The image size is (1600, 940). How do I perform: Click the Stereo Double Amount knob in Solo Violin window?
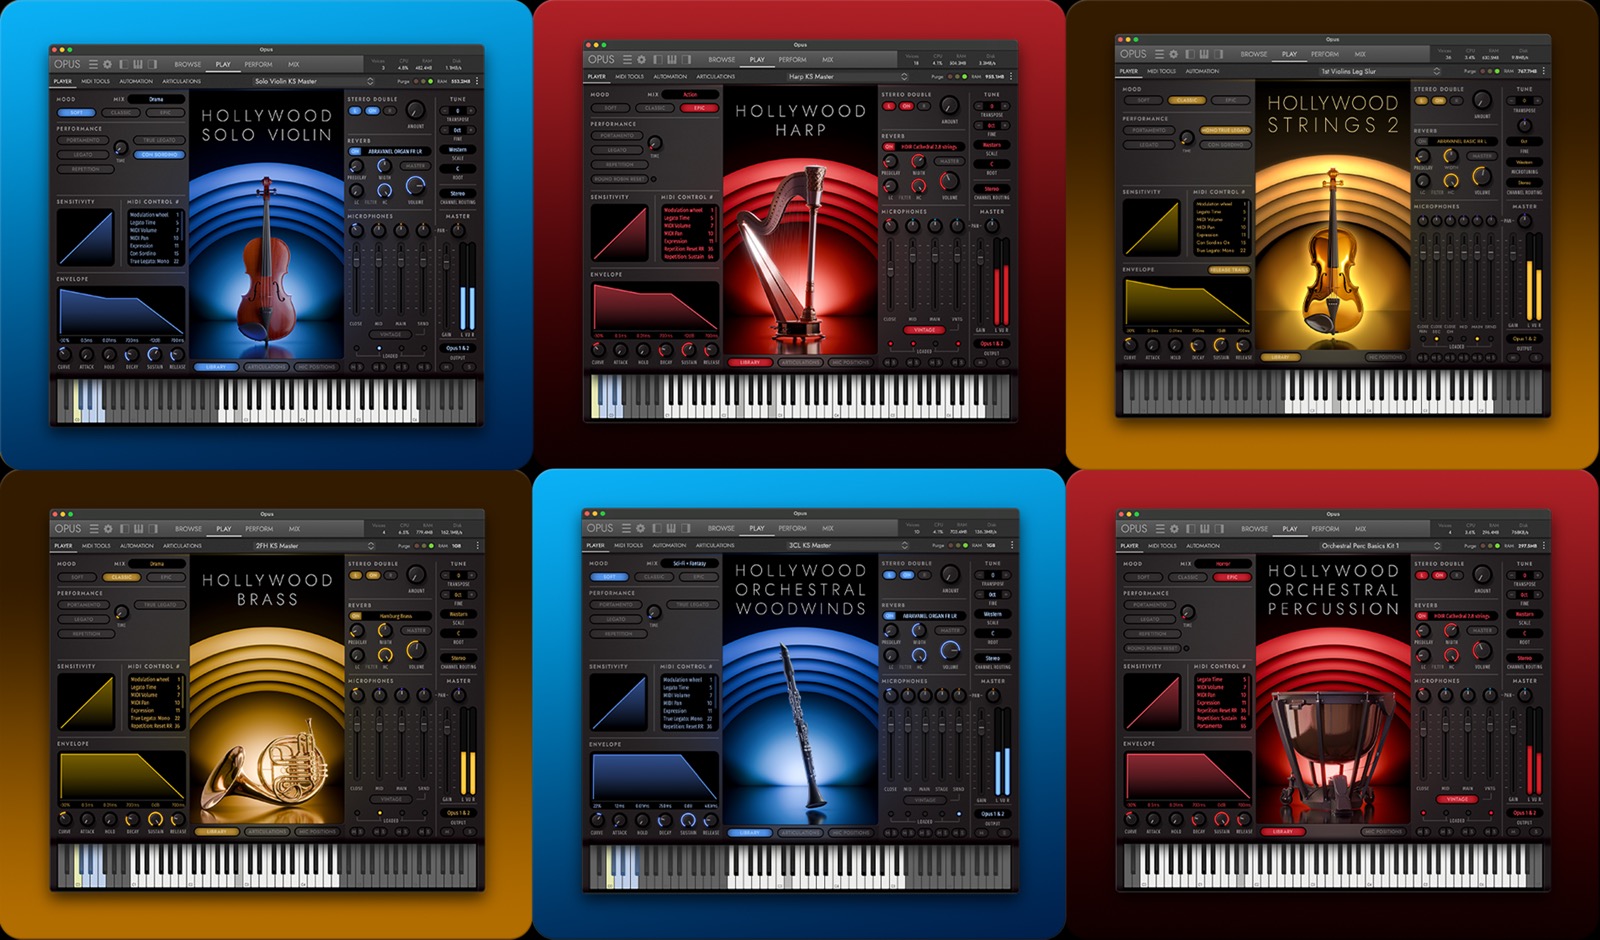(415, 111)
